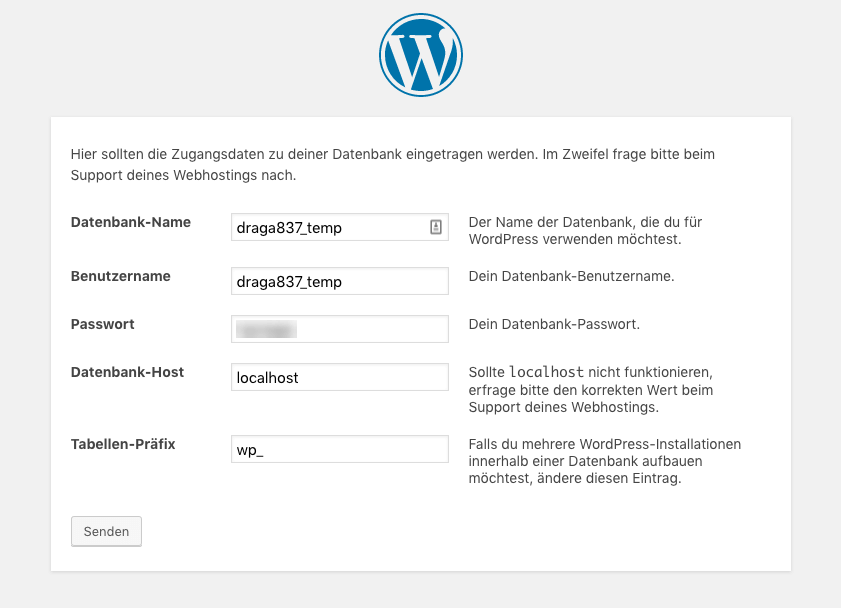Click the intro text "Hier sollten die Zugangsdaten"
Image resolution: width=841 pixels, height=608 pixels.
(x=393, y=165)
